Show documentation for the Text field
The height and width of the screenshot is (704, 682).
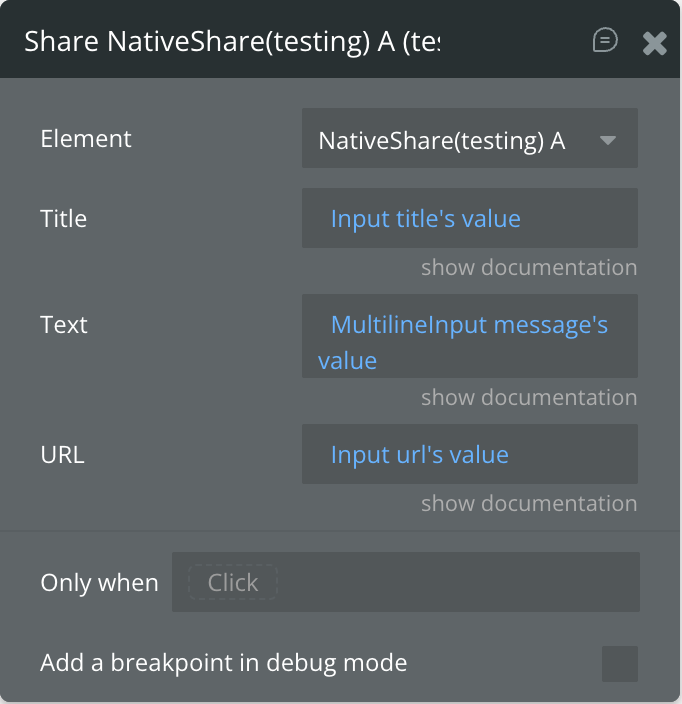(529, 398)
